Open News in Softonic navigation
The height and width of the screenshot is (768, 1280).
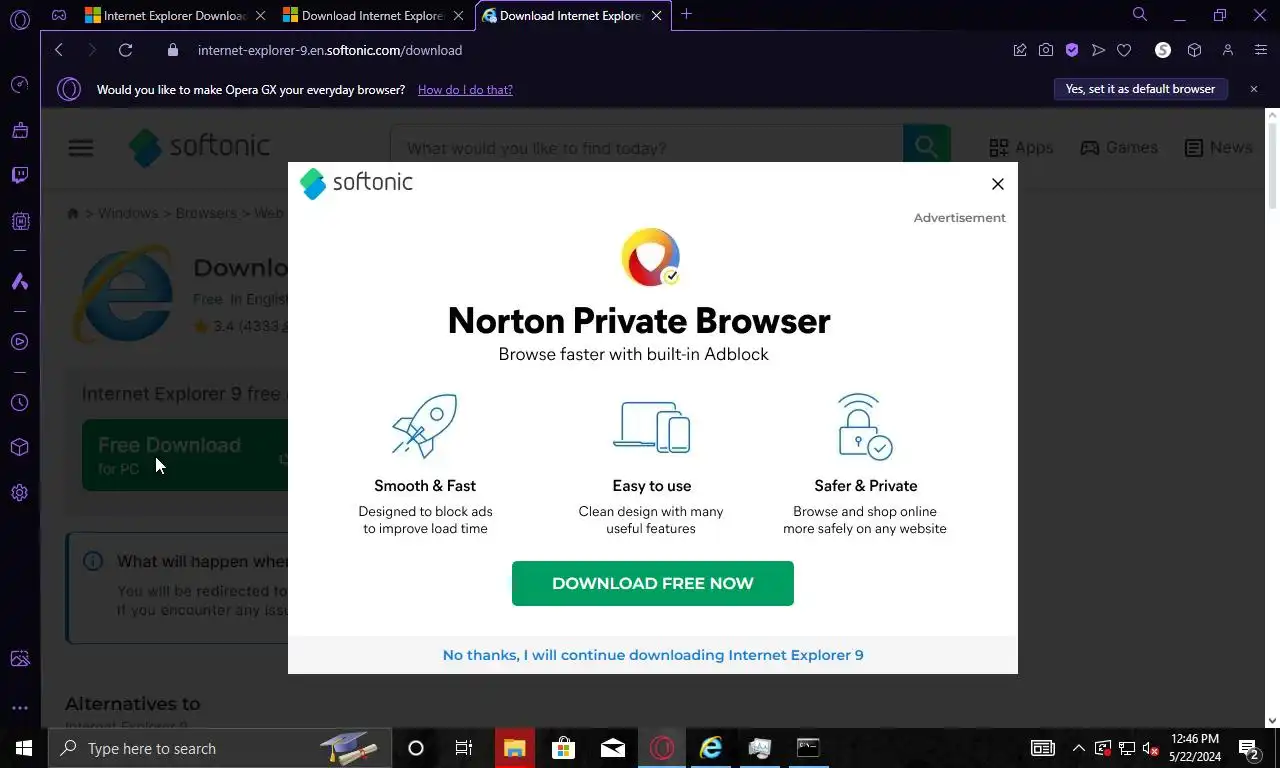(x=1218, y=148)
